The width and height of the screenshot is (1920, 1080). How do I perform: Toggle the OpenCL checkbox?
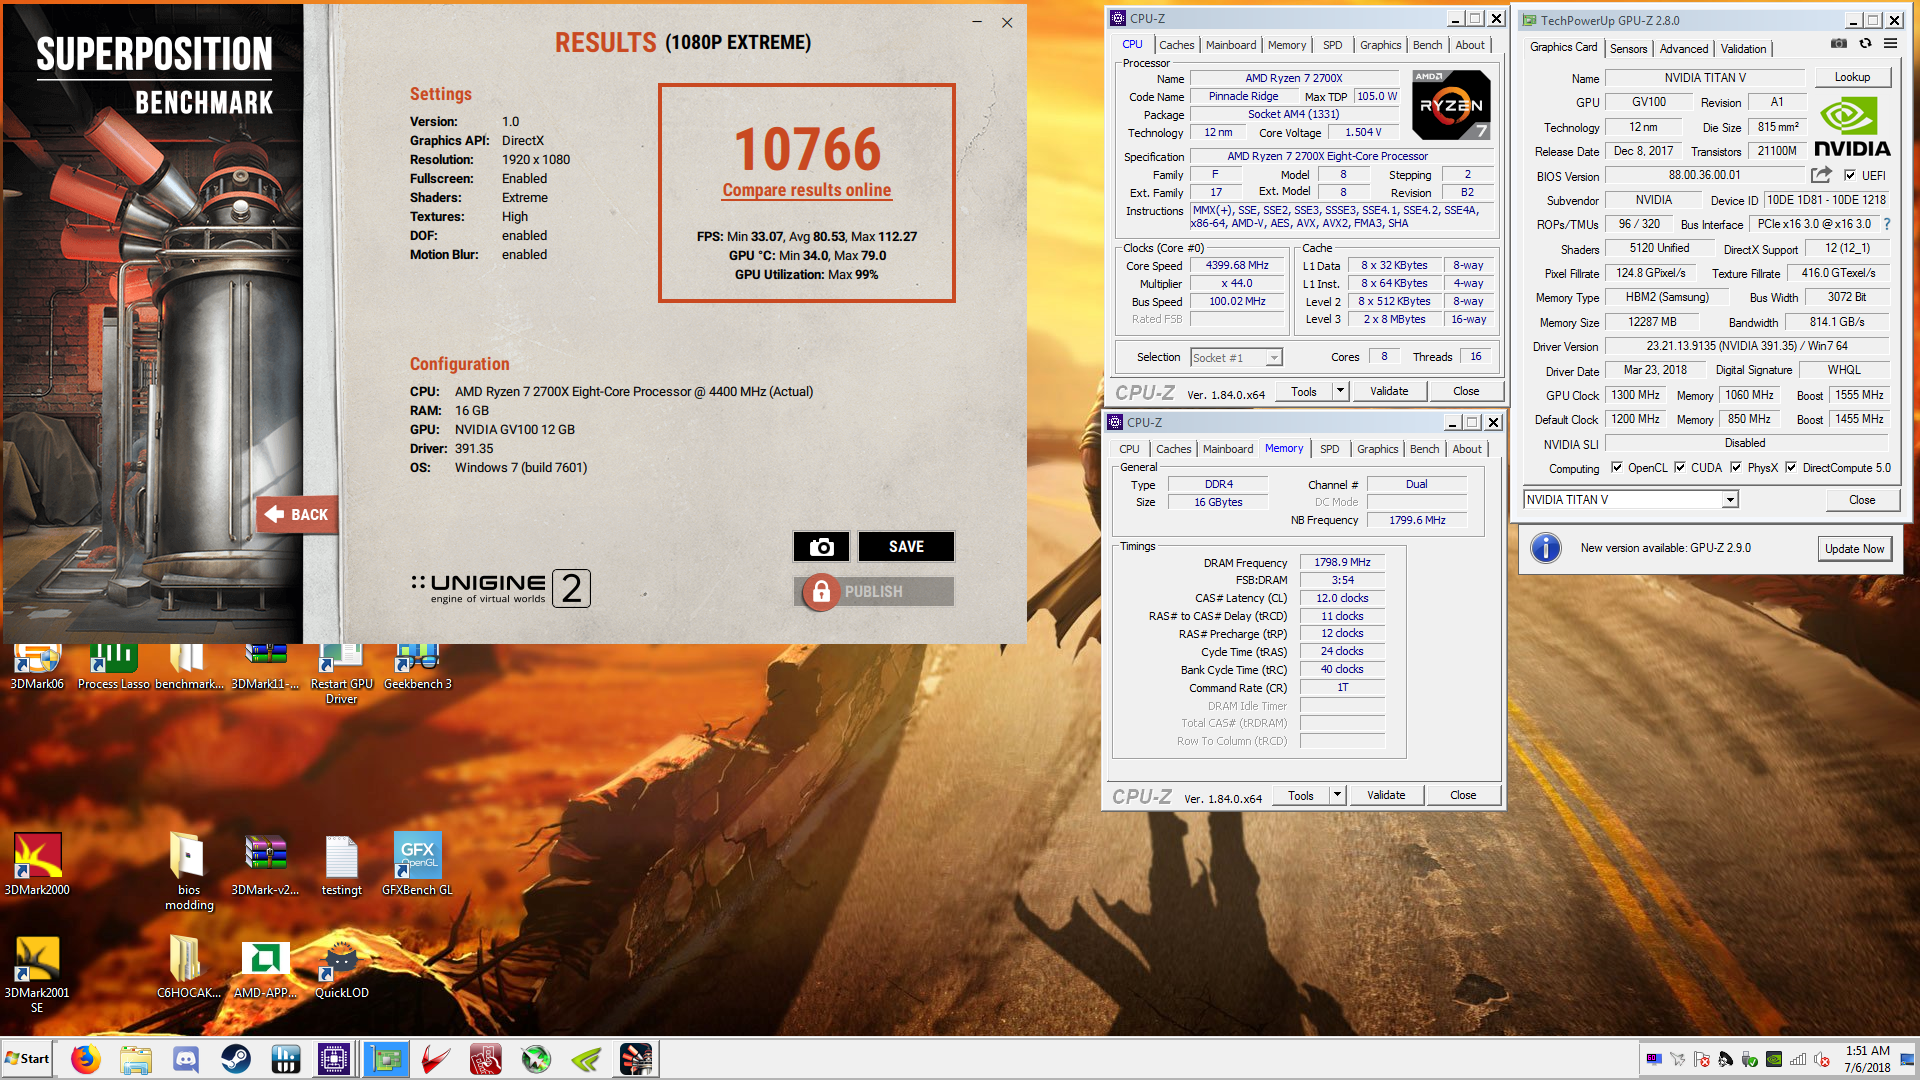[1616, 467]
